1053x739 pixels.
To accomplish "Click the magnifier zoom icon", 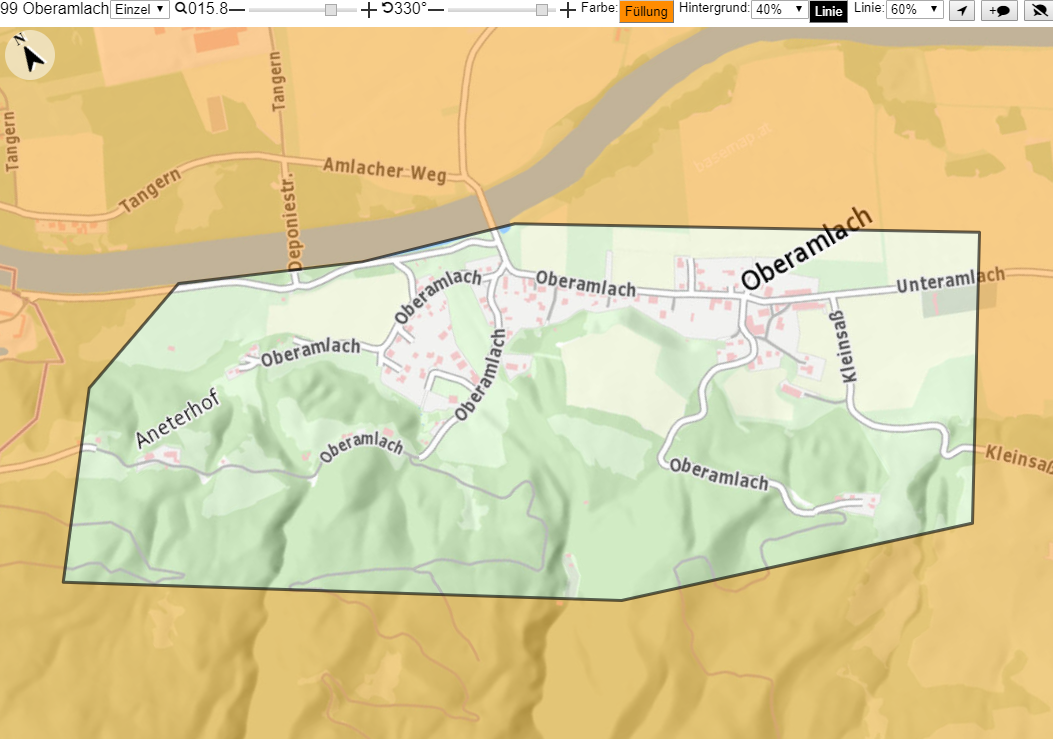I will pyautogui.click(x=181, y=9).
